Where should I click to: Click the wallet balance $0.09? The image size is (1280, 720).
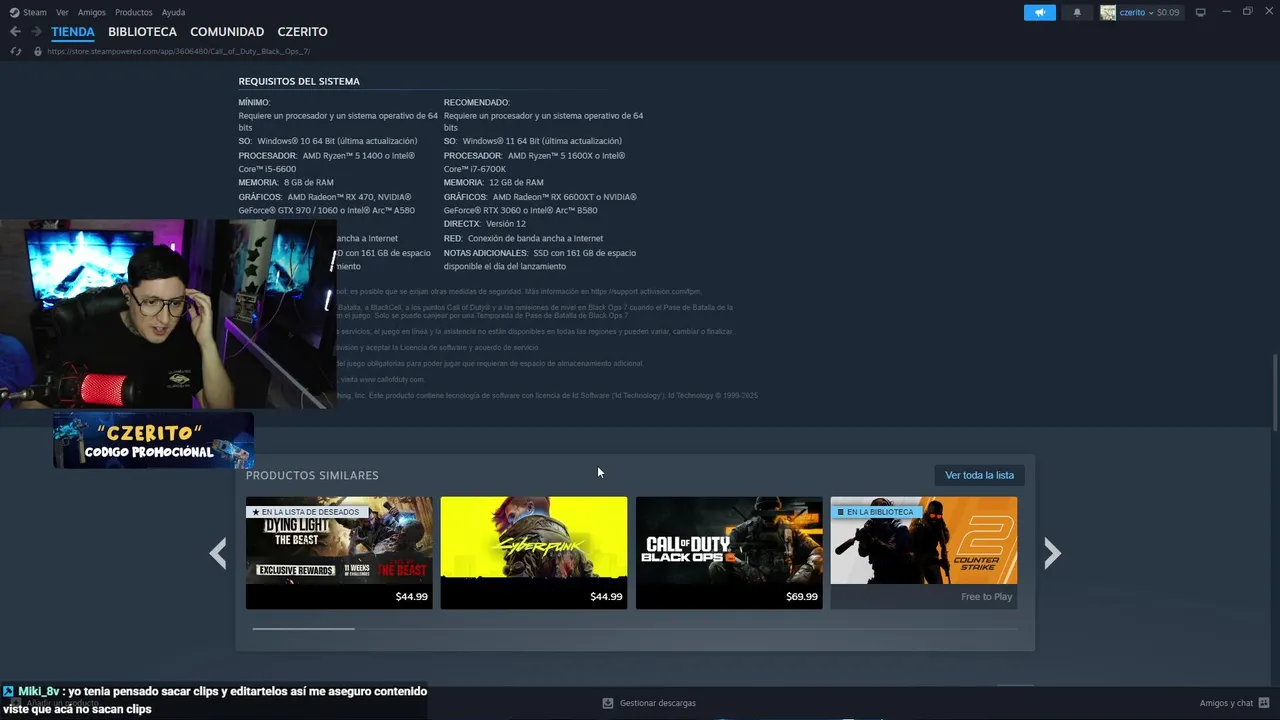click(1168, 12)
